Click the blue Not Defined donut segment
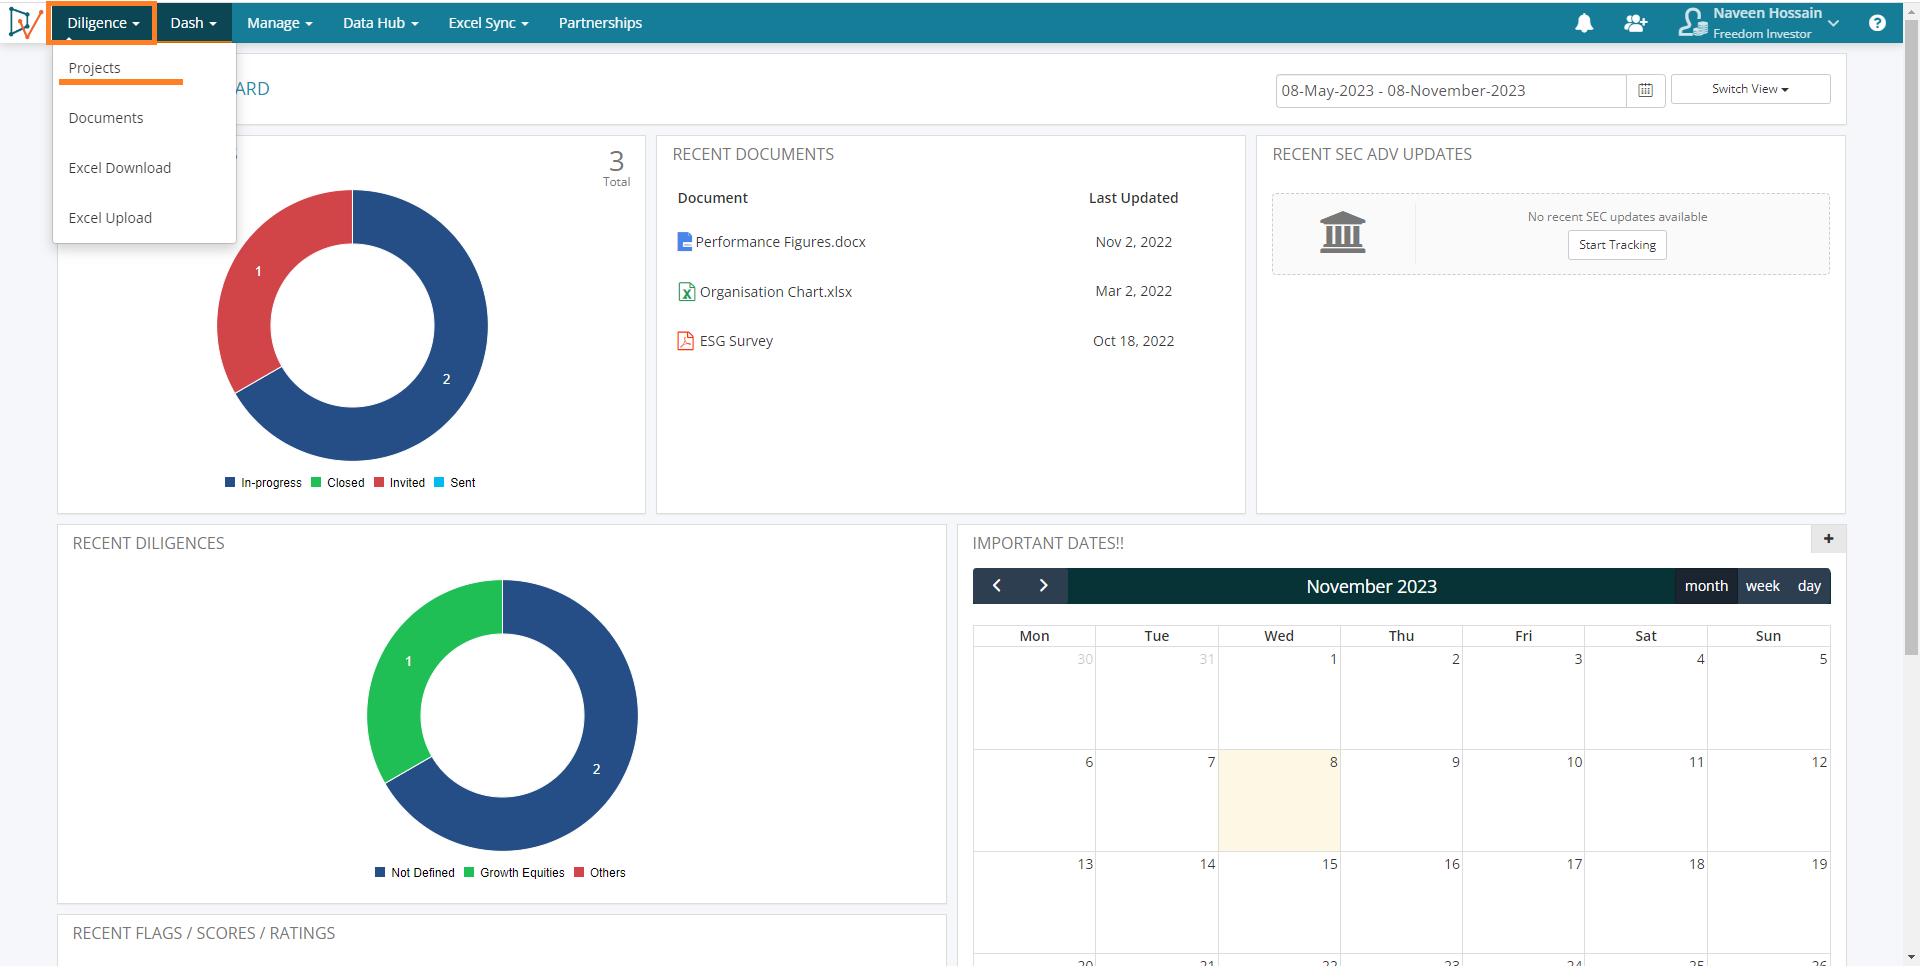1920x966 pixels. [596, 769]
